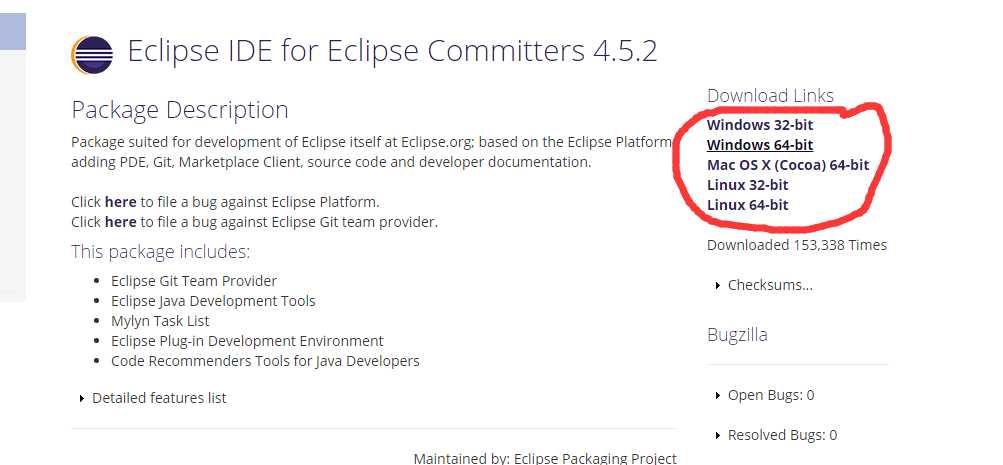Image resolution: width=1003 pixels, height=465 pixels.
Task: Click the Detailed features list triangle arrow
Action: 82,398
